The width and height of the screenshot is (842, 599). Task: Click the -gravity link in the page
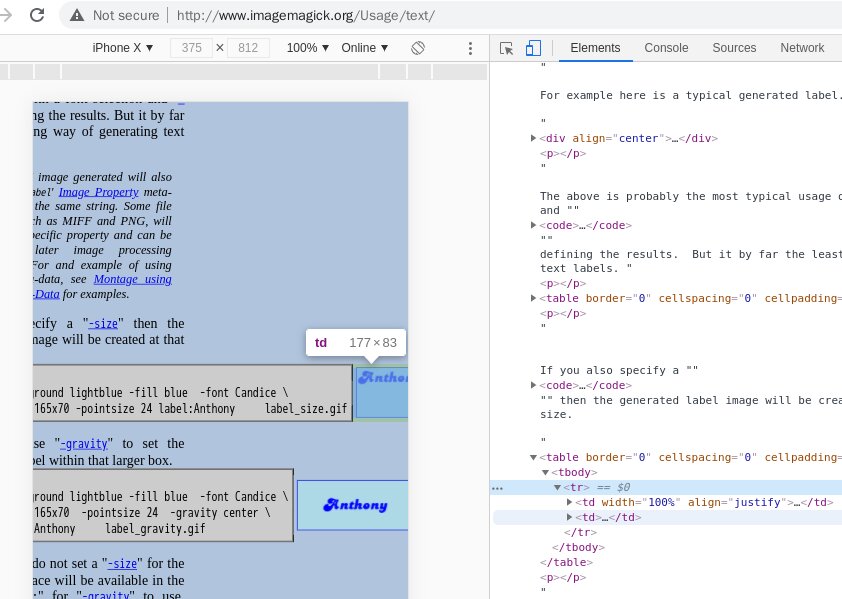coord(85,444)
